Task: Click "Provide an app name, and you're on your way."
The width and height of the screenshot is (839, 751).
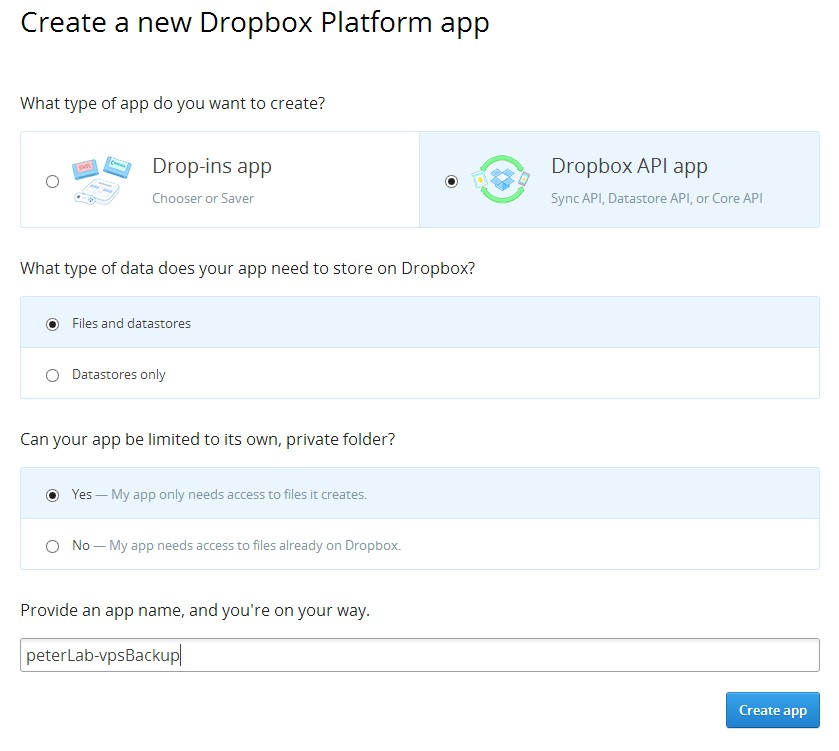Action: click(x=195, y=610)
